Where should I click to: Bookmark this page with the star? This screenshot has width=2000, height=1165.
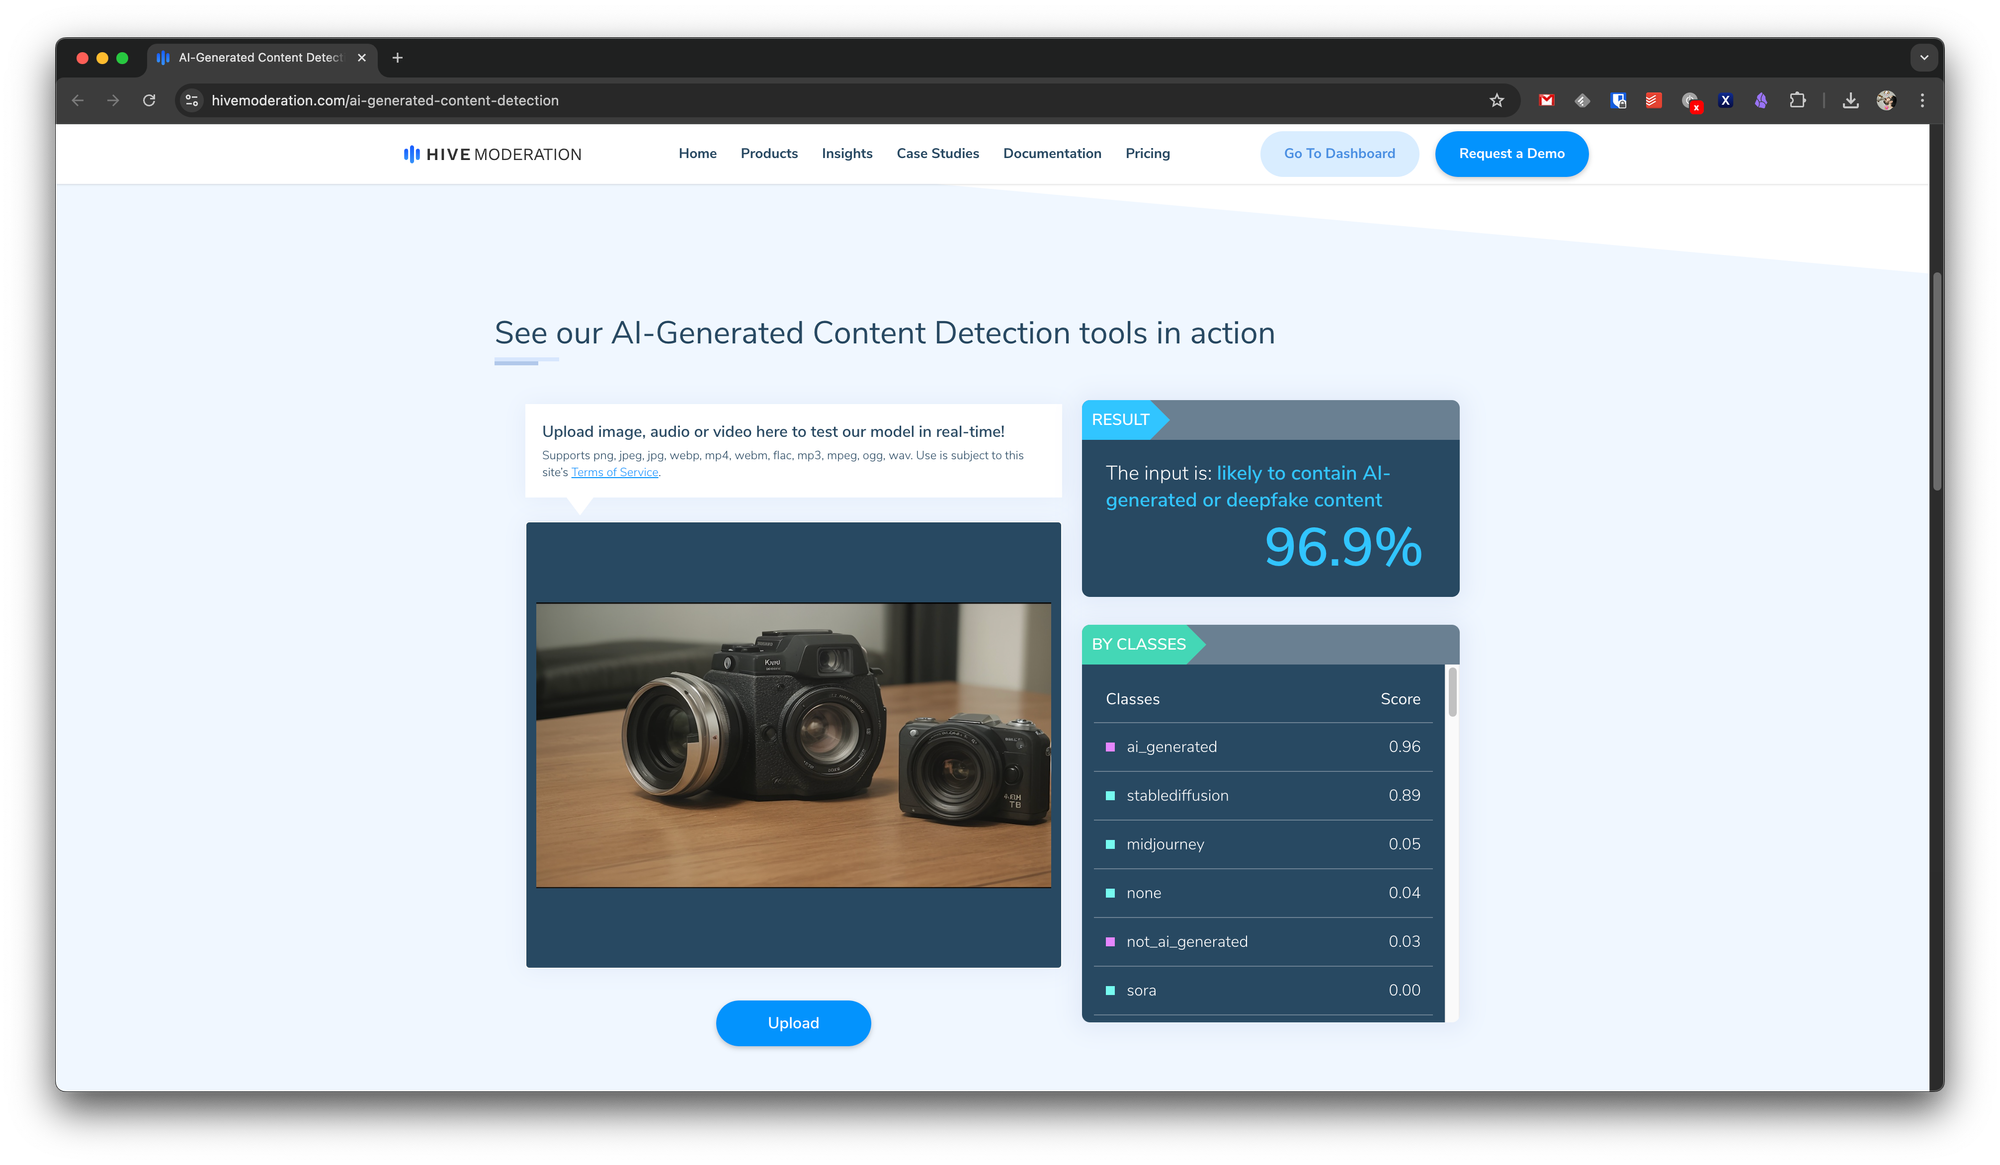pos(1497,100)
